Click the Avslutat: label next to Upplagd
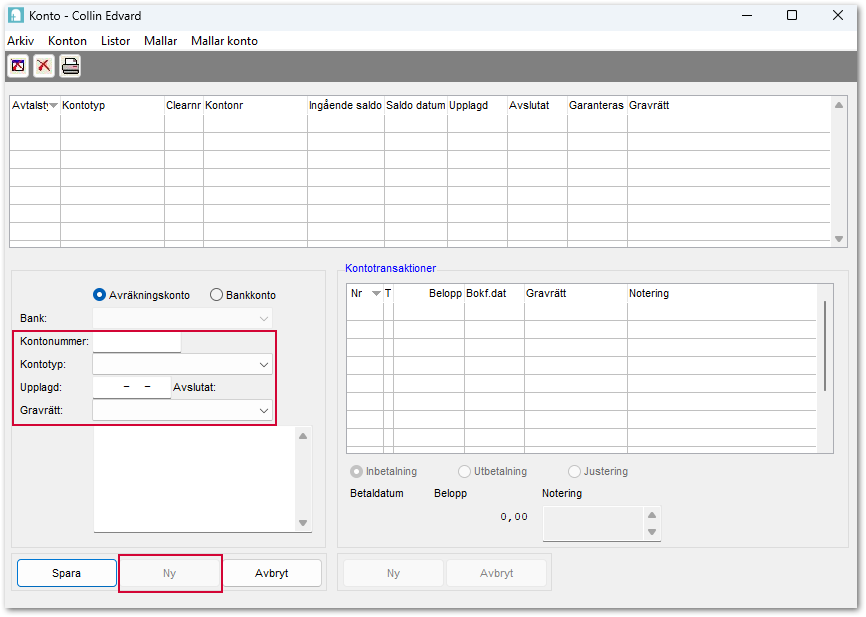The height and width of the screenshot is (617, 866). tap(194, 387)
